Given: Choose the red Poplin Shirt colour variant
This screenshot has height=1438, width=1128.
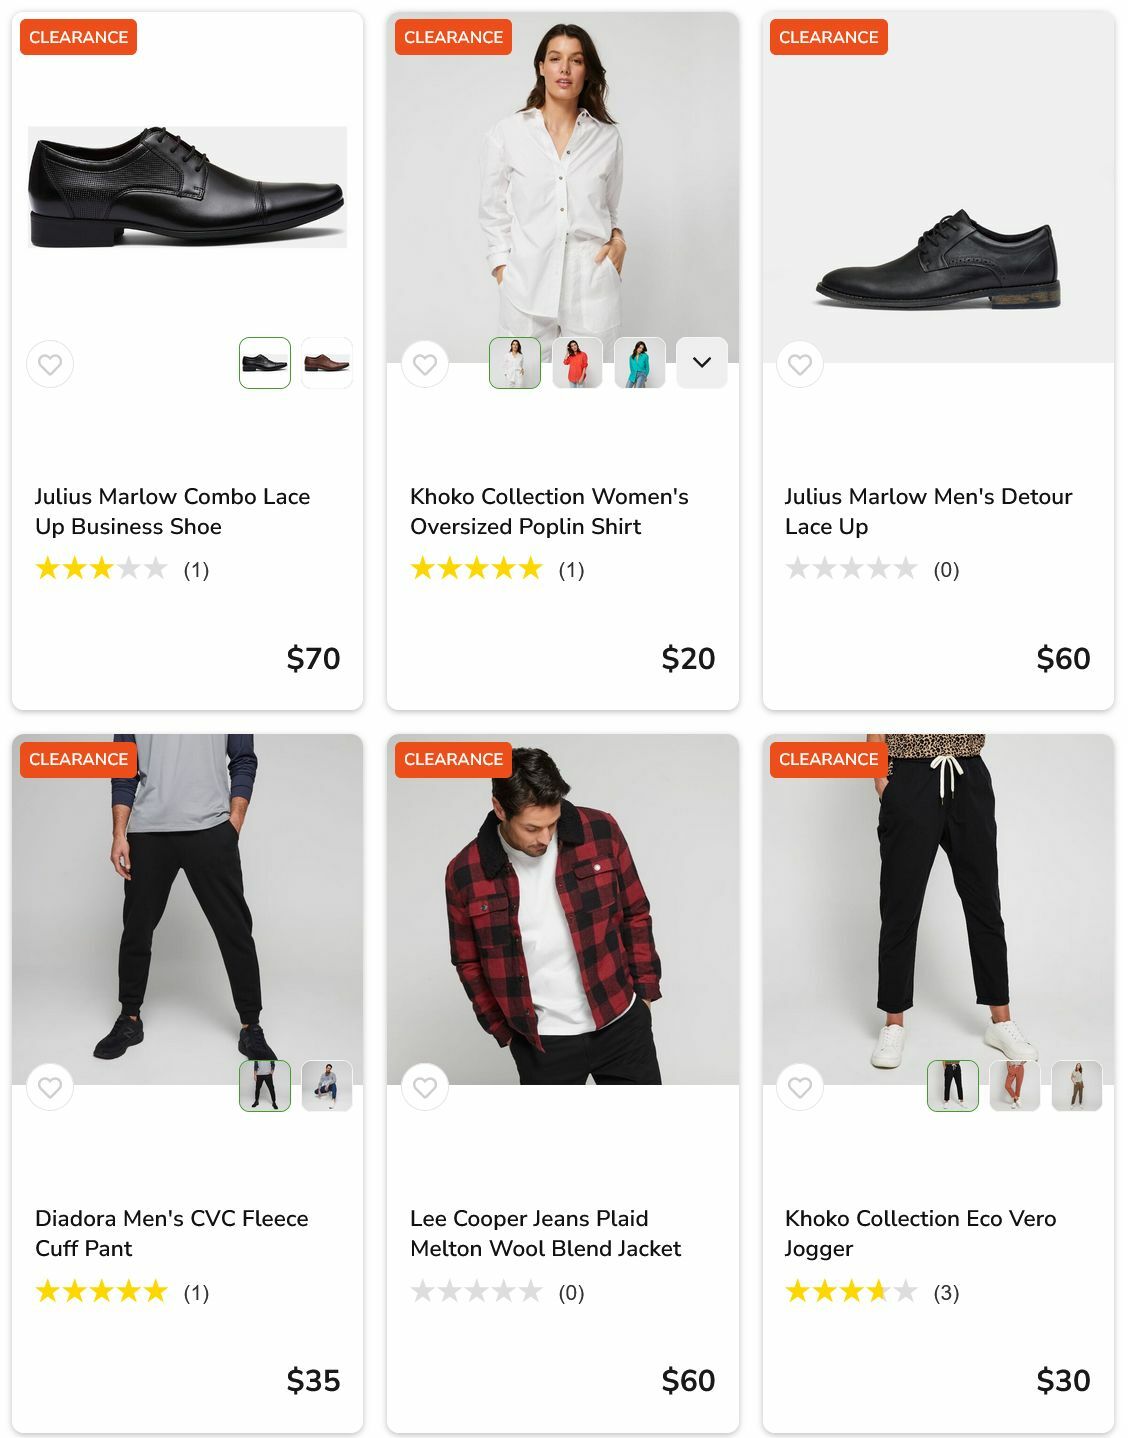Looking at the screenshot, I should click(577, 363).
